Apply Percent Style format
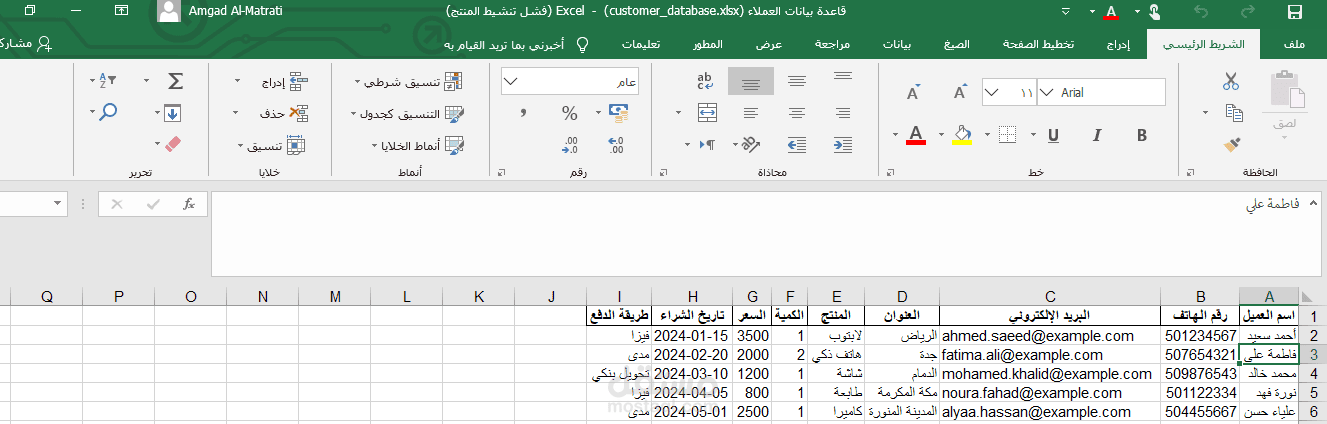This screenshot has height=424, width=1327. pos(569,113)
